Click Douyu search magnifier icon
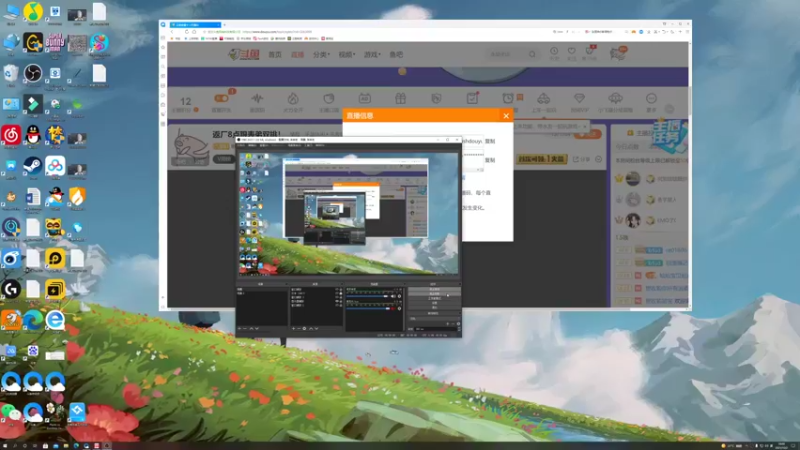 point(532,54)
